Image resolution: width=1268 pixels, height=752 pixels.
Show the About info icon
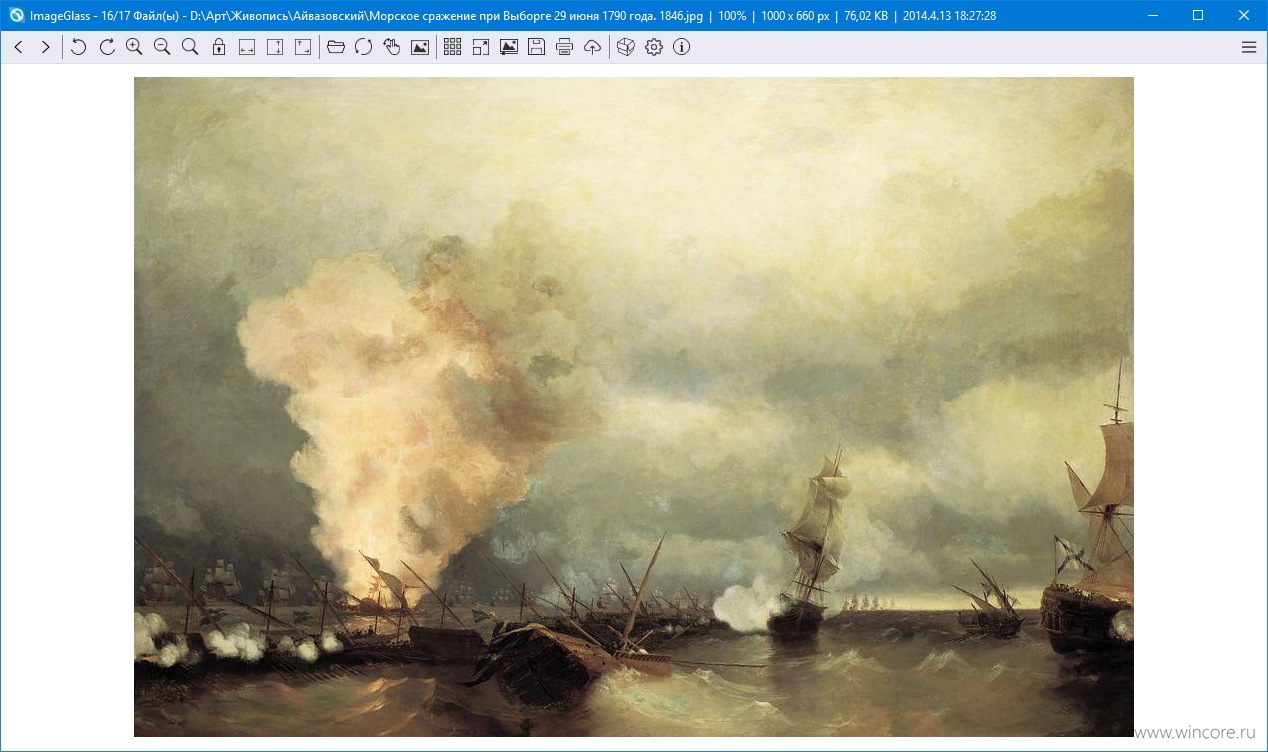682,47
